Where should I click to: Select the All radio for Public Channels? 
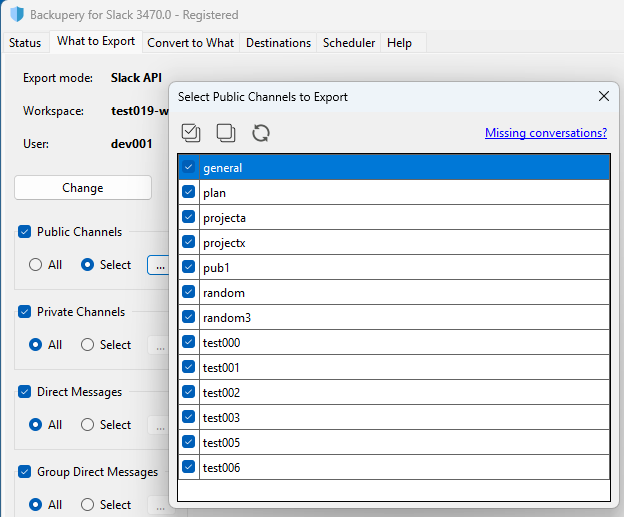[36, 265]
